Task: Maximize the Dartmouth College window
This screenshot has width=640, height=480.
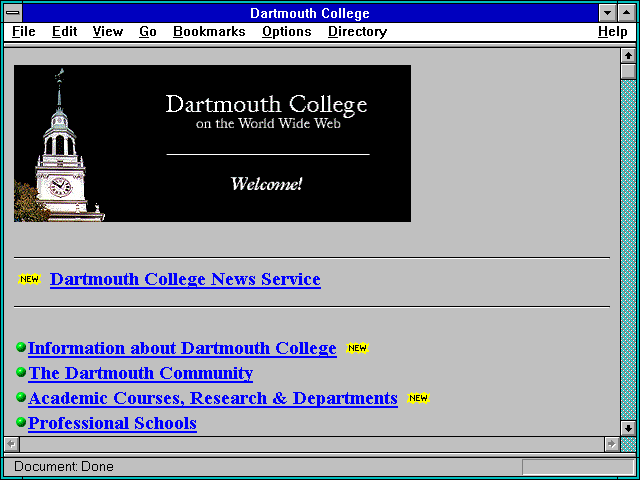Action: click(627, 13)
